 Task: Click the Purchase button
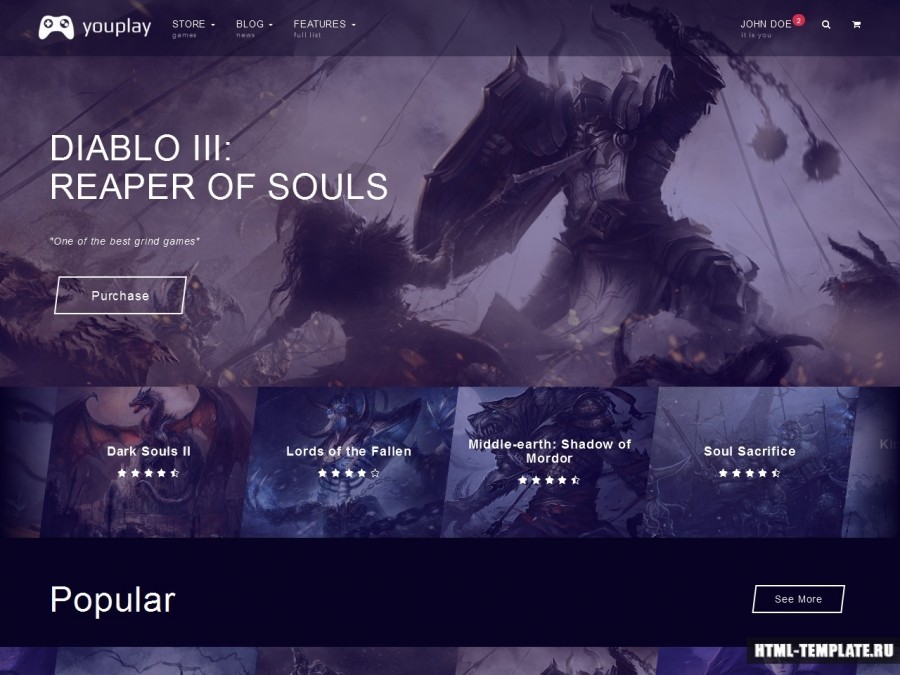120,295
